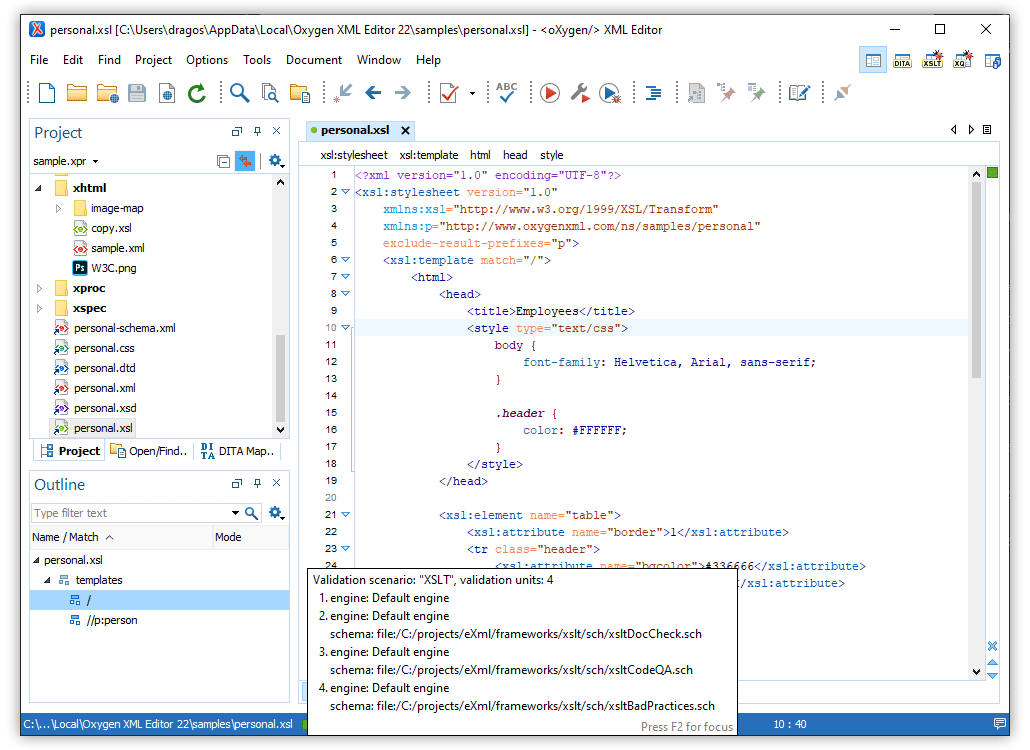Collapse all in Project panel icon
This screenshot has width=1030, height=750.
[223, 161]
